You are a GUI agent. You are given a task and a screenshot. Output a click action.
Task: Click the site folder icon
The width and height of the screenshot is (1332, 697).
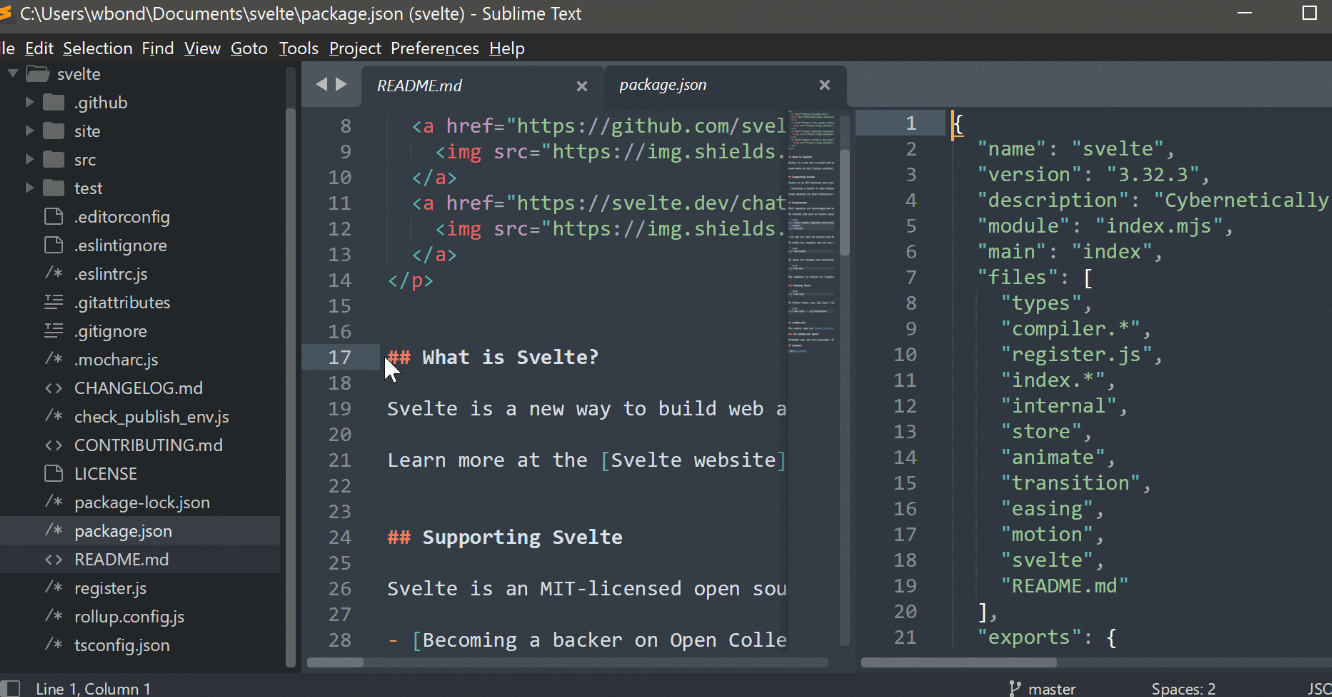(x=54, y=131)
